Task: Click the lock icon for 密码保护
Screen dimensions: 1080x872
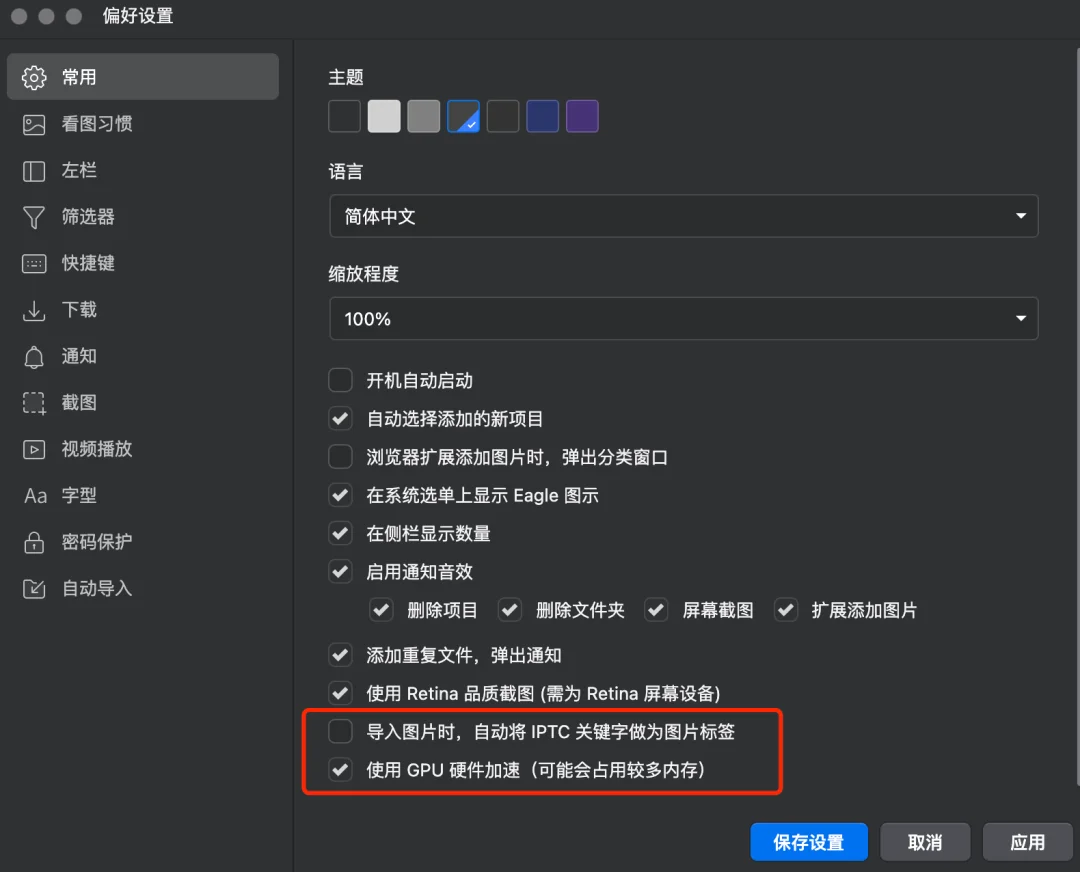Action: click(x=34, y=542)
